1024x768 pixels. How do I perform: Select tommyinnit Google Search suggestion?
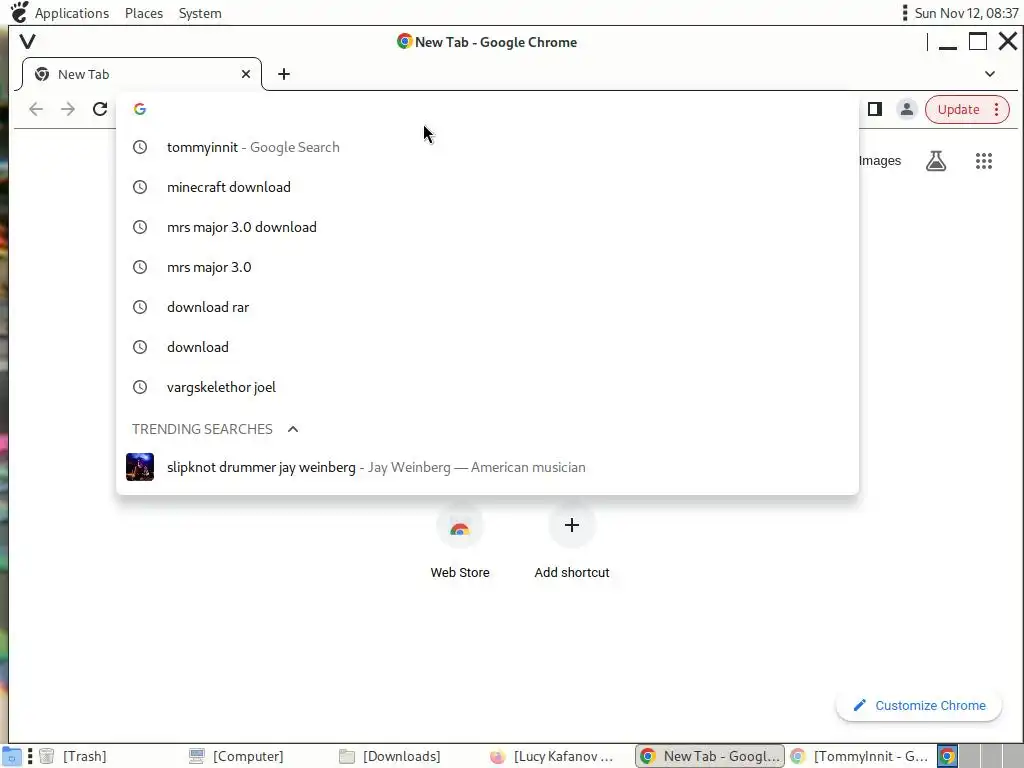487,148
